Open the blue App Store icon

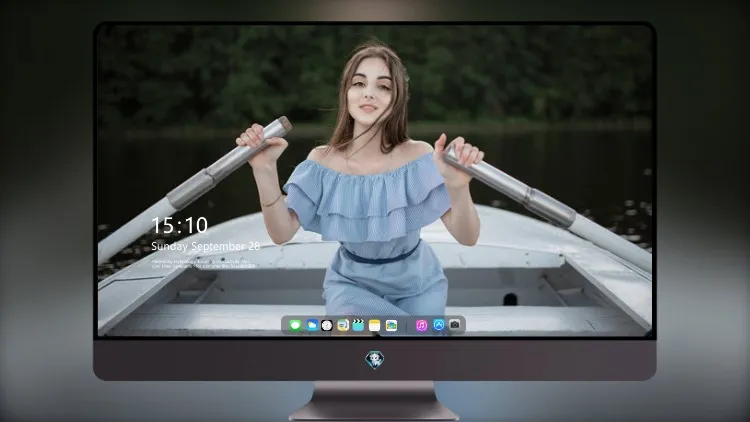pos(439,325)
